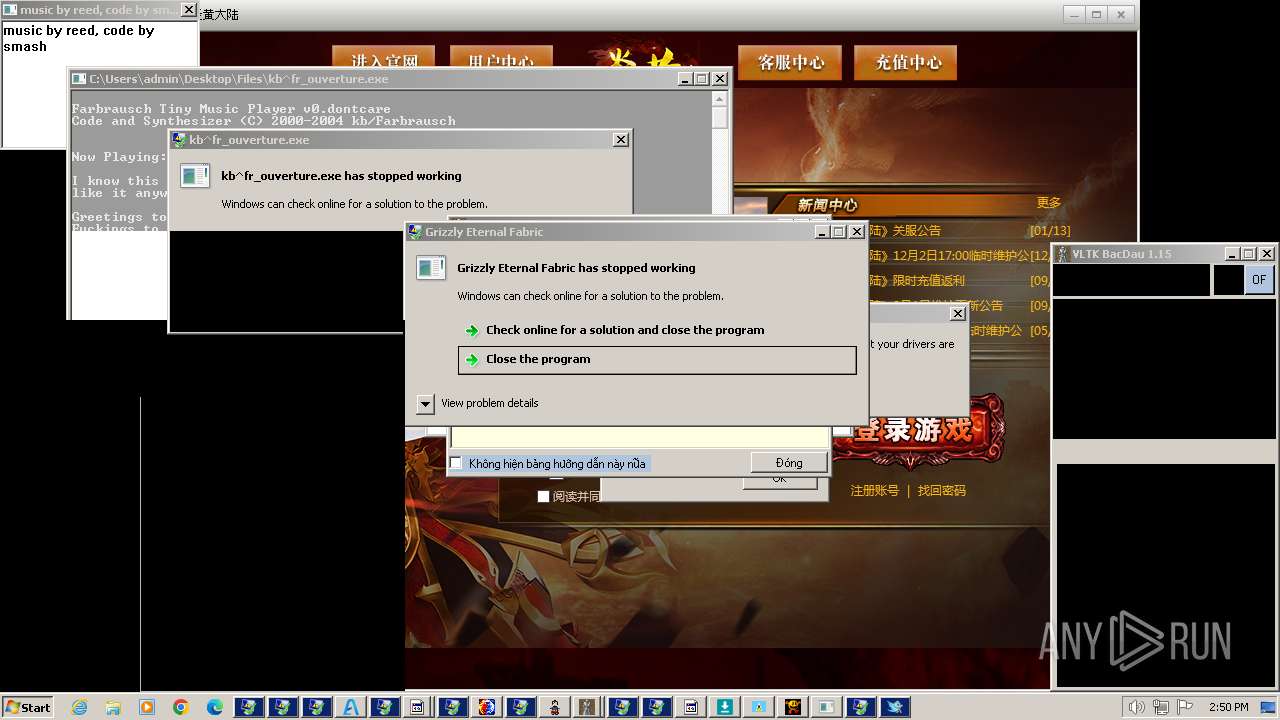Click the volume speaker tray icon
Viewport: 1280px width, 720px height.
coord(1137,707)
